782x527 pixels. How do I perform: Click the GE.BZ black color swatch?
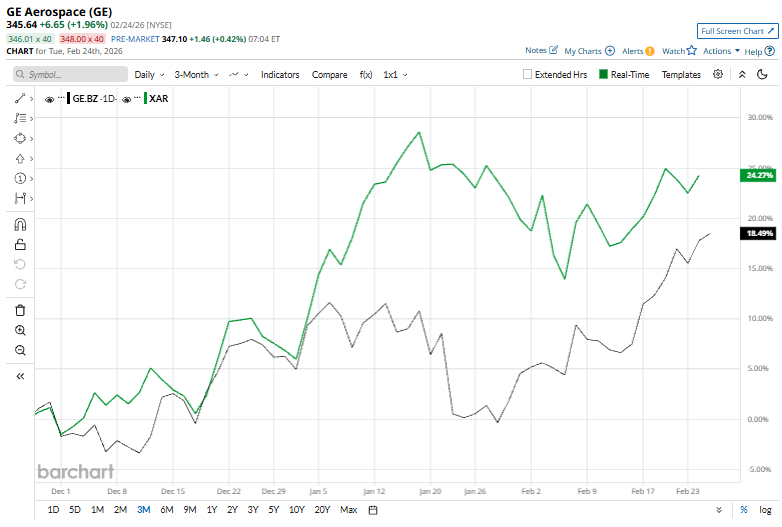click(68, 98)
